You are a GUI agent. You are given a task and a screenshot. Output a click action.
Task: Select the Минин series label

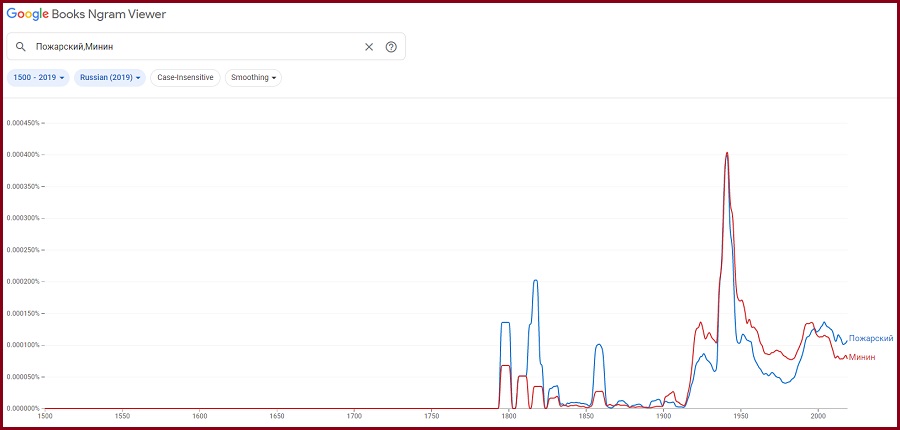(861, 357)
